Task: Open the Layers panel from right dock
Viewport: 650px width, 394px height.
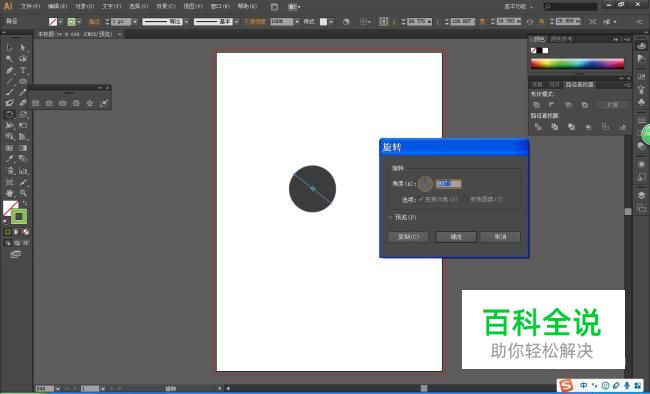Action: tap(641, 195)
